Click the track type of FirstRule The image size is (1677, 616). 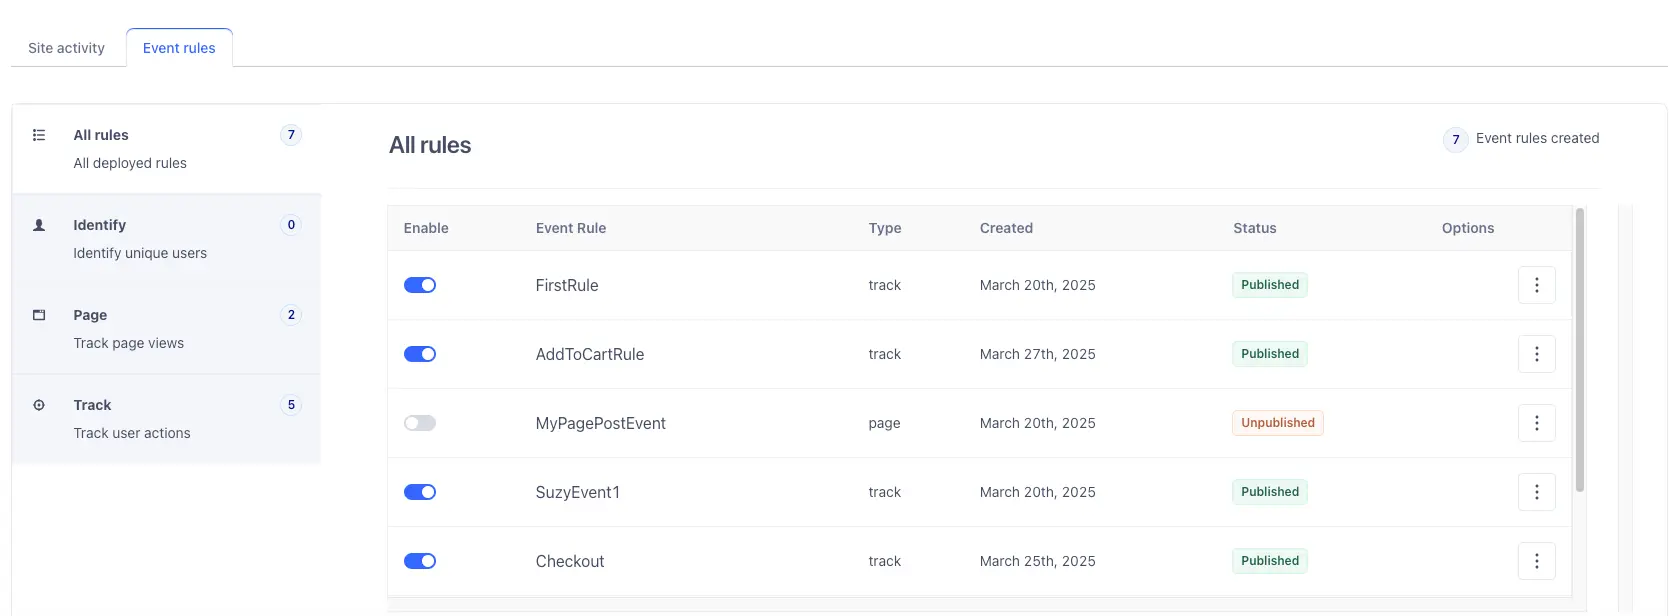(x=885, y=285)
